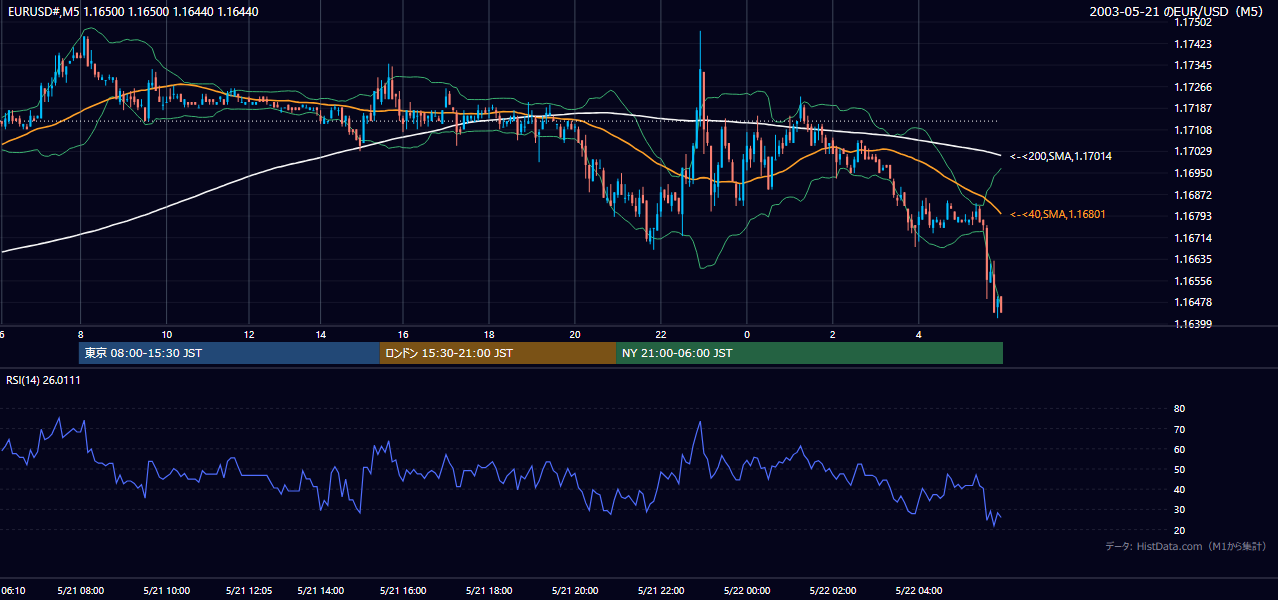Viewport: 1278px width, 600px height.
Task: Click RSI scale value 40
Action: (x=1179, y=489)
